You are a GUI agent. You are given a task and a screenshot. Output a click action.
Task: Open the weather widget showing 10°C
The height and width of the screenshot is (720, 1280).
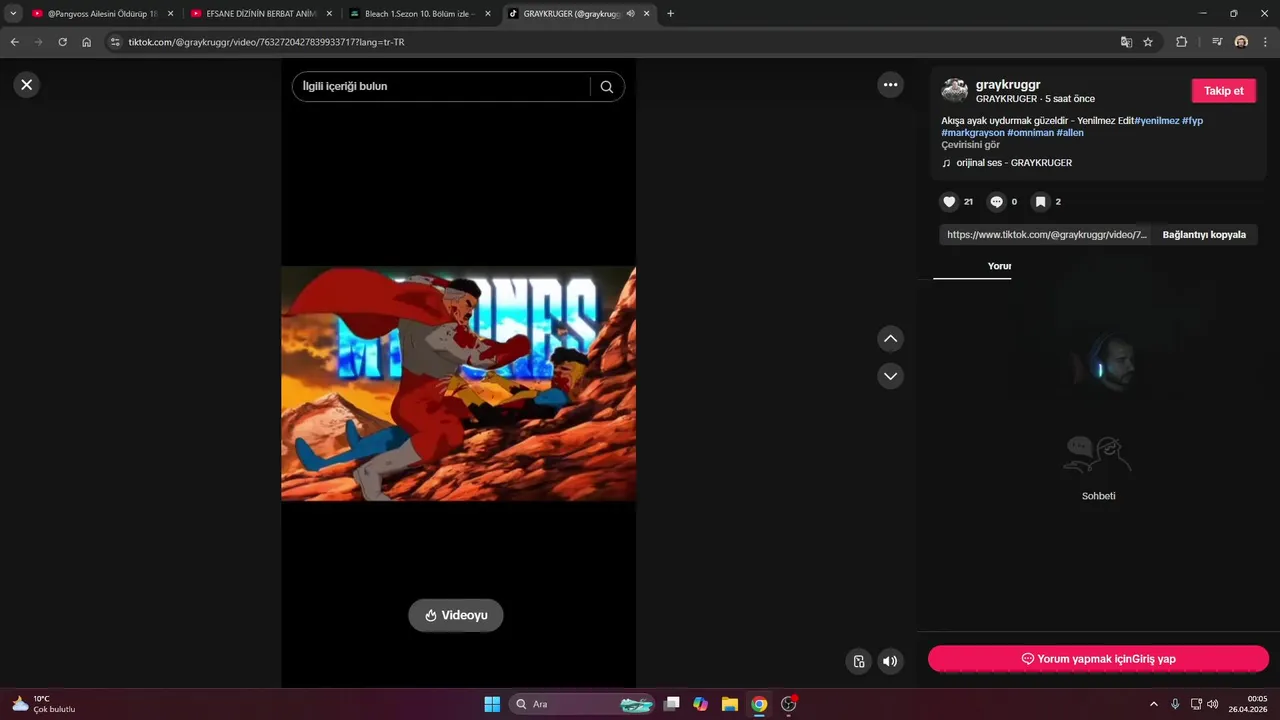(43, 704)
